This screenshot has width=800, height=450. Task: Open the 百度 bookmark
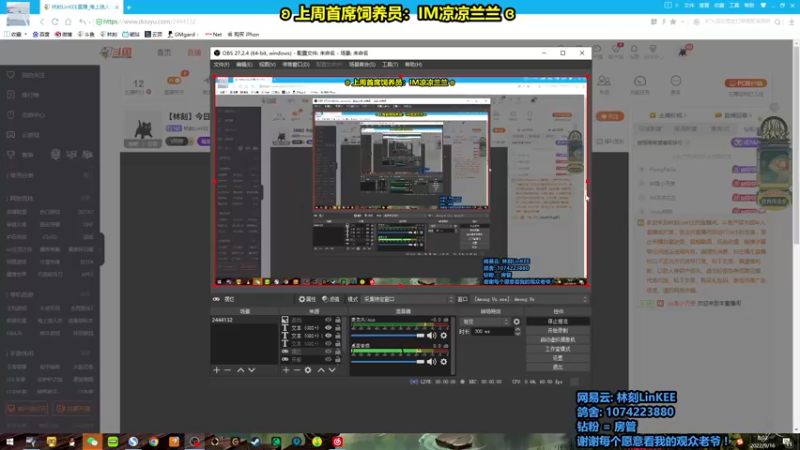tap(41, 34)
